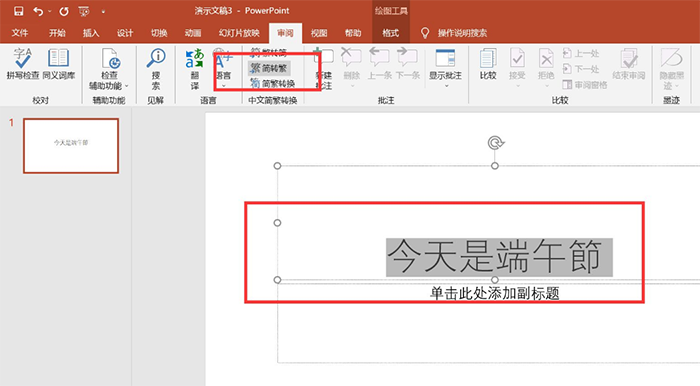
Task: Go to the previous comment with 上一条
Action: tap(379, 65)
